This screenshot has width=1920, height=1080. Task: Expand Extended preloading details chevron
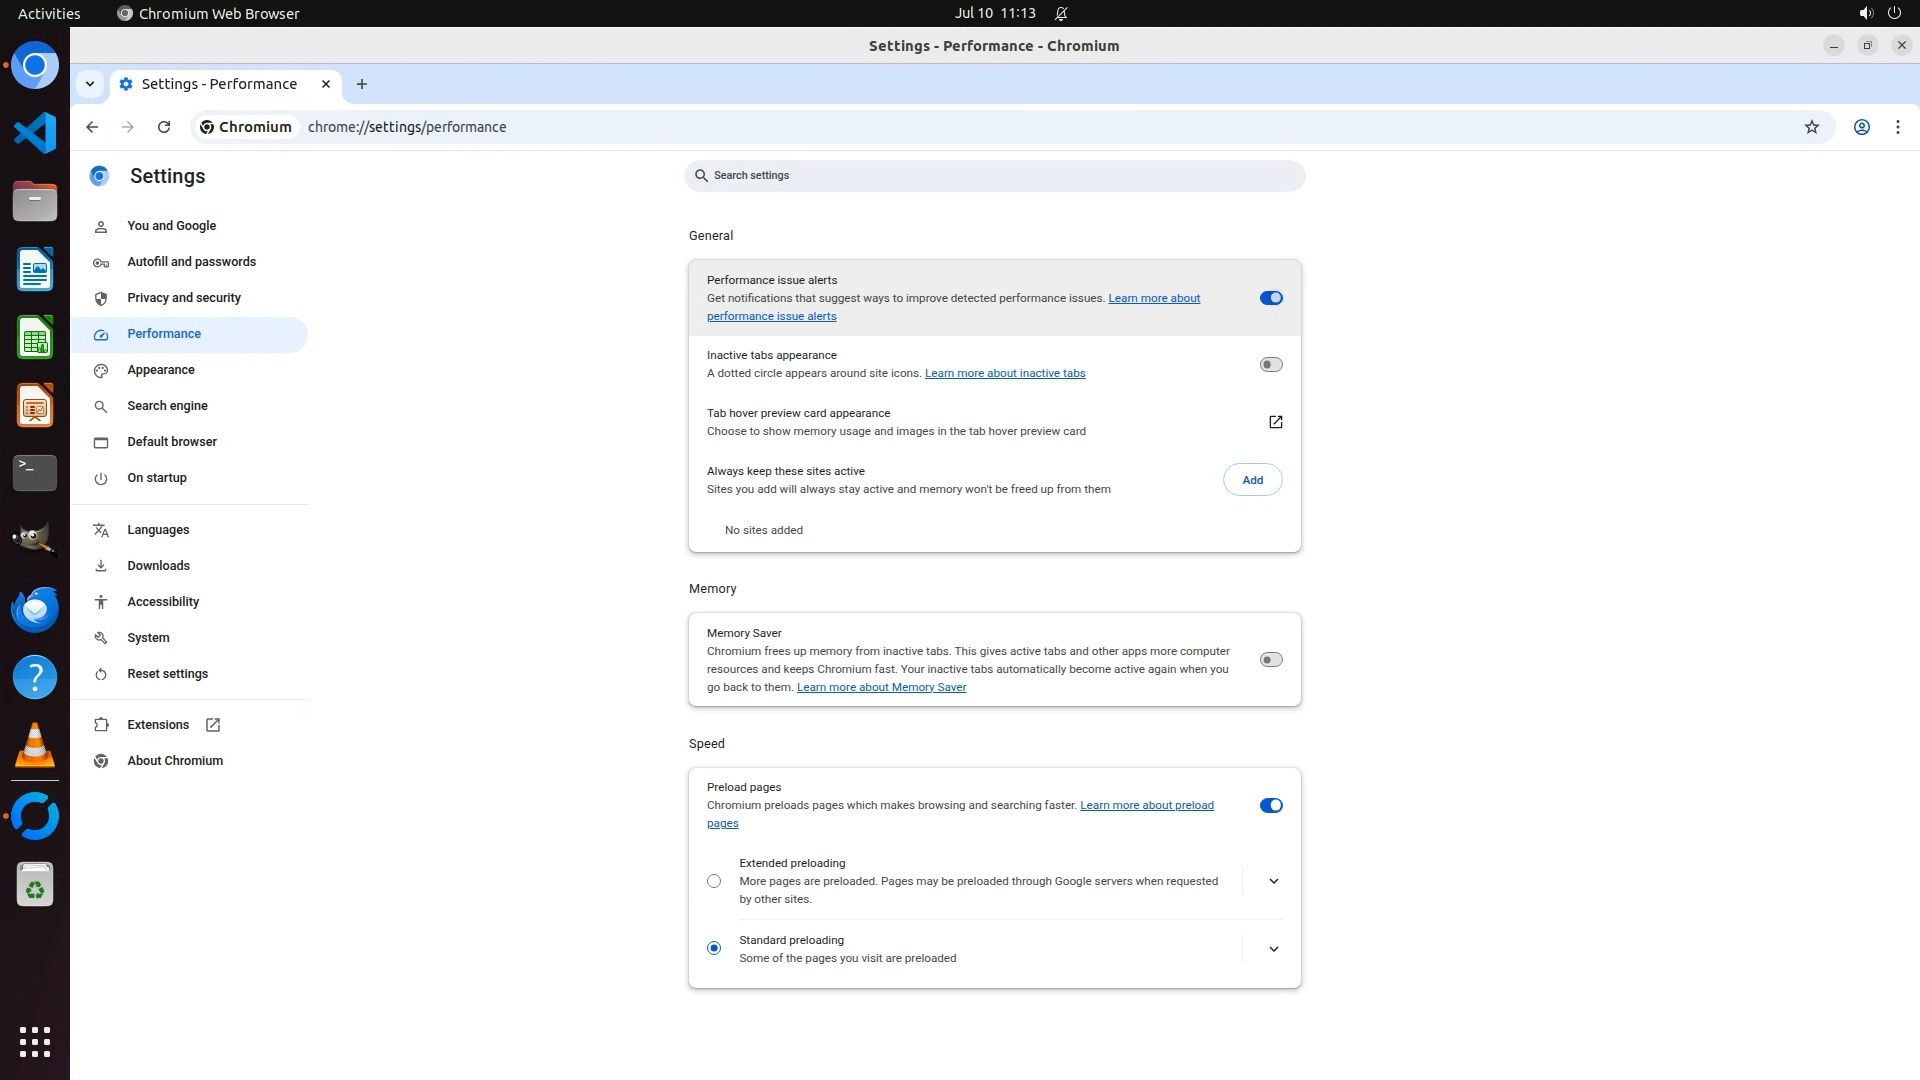(1273, 881)
